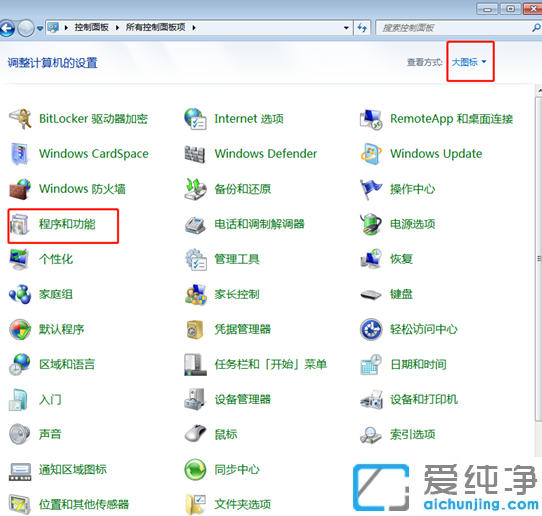542x516 pixels.
Task: Open the 文件夹选项 folder icon
Action: [x=196, y=505]
